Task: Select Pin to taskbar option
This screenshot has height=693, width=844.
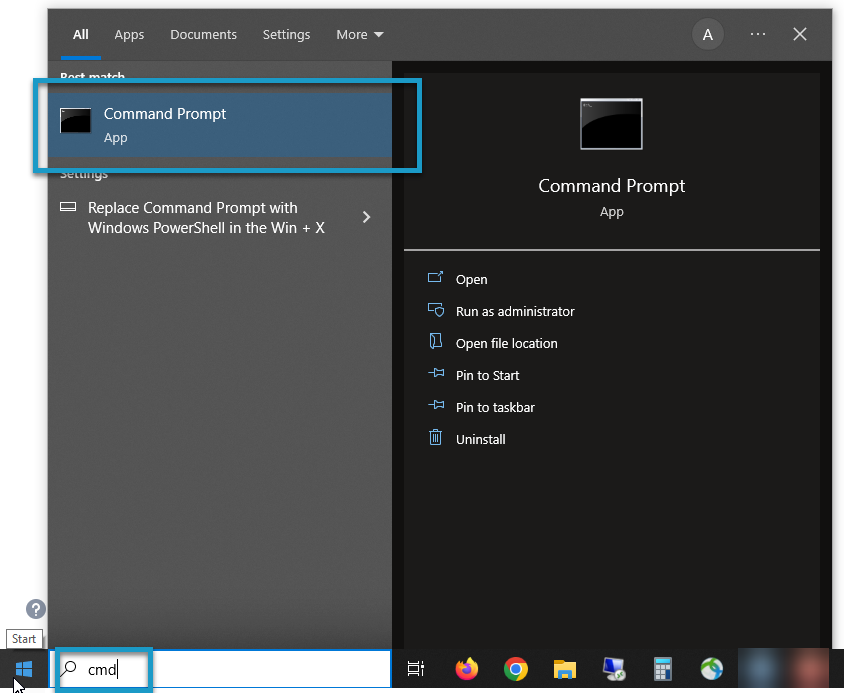Action: (x=494, y=407)
